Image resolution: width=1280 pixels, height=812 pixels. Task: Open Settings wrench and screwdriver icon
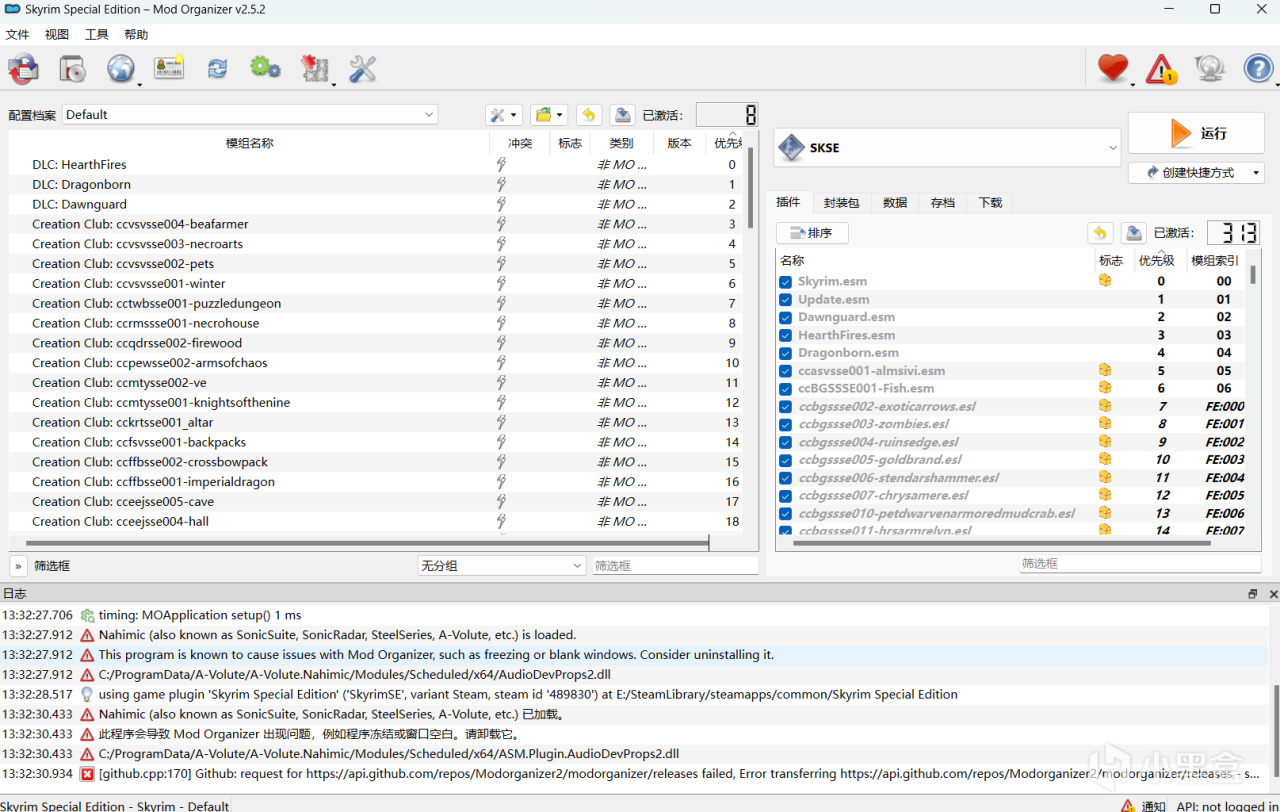pyautogui.click(x=362, y=69)
